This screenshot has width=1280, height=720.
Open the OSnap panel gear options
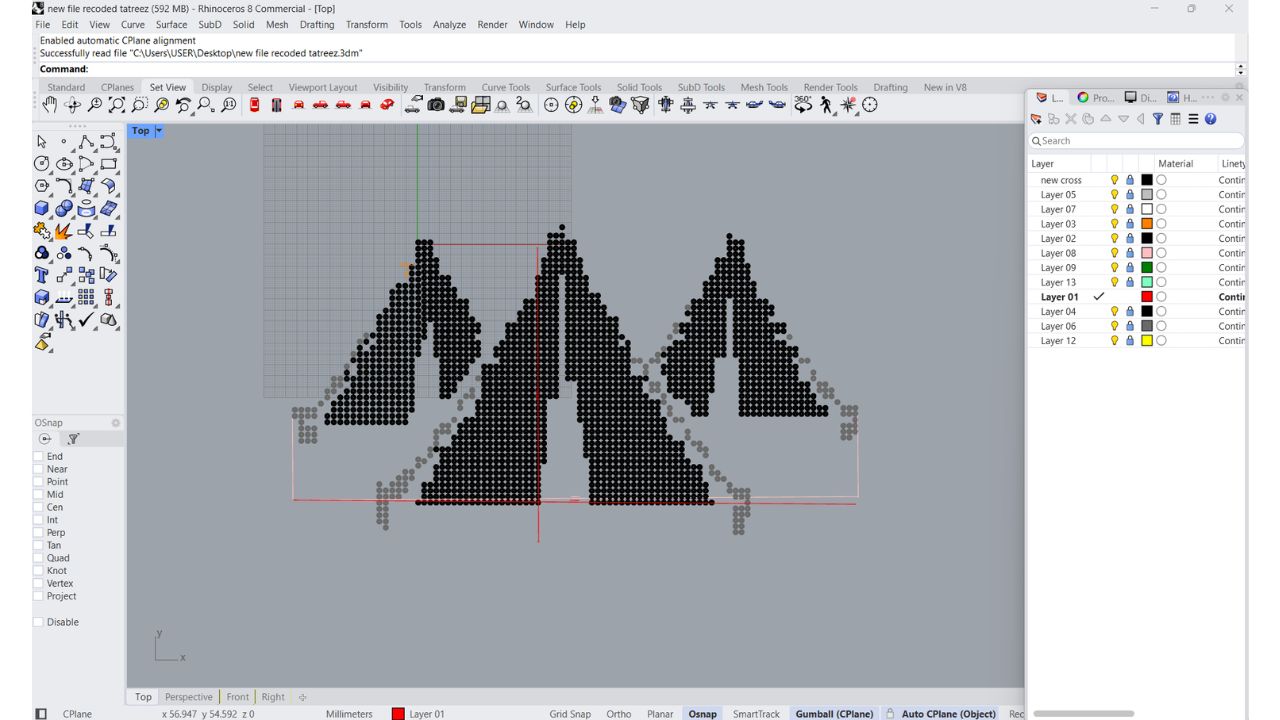116,423
